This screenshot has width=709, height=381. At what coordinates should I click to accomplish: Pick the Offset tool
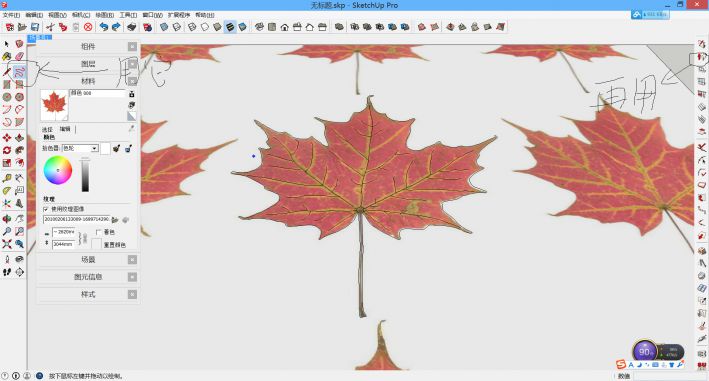click(19, 163)
